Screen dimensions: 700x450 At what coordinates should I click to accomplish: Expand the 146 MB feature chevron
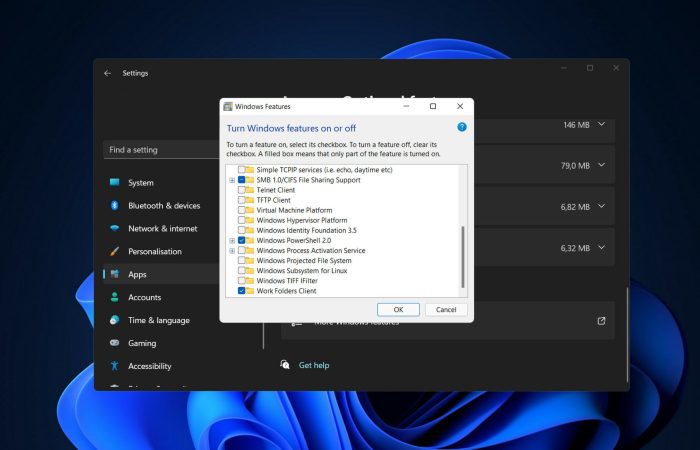pyautogui.click(x=601, y=124)
